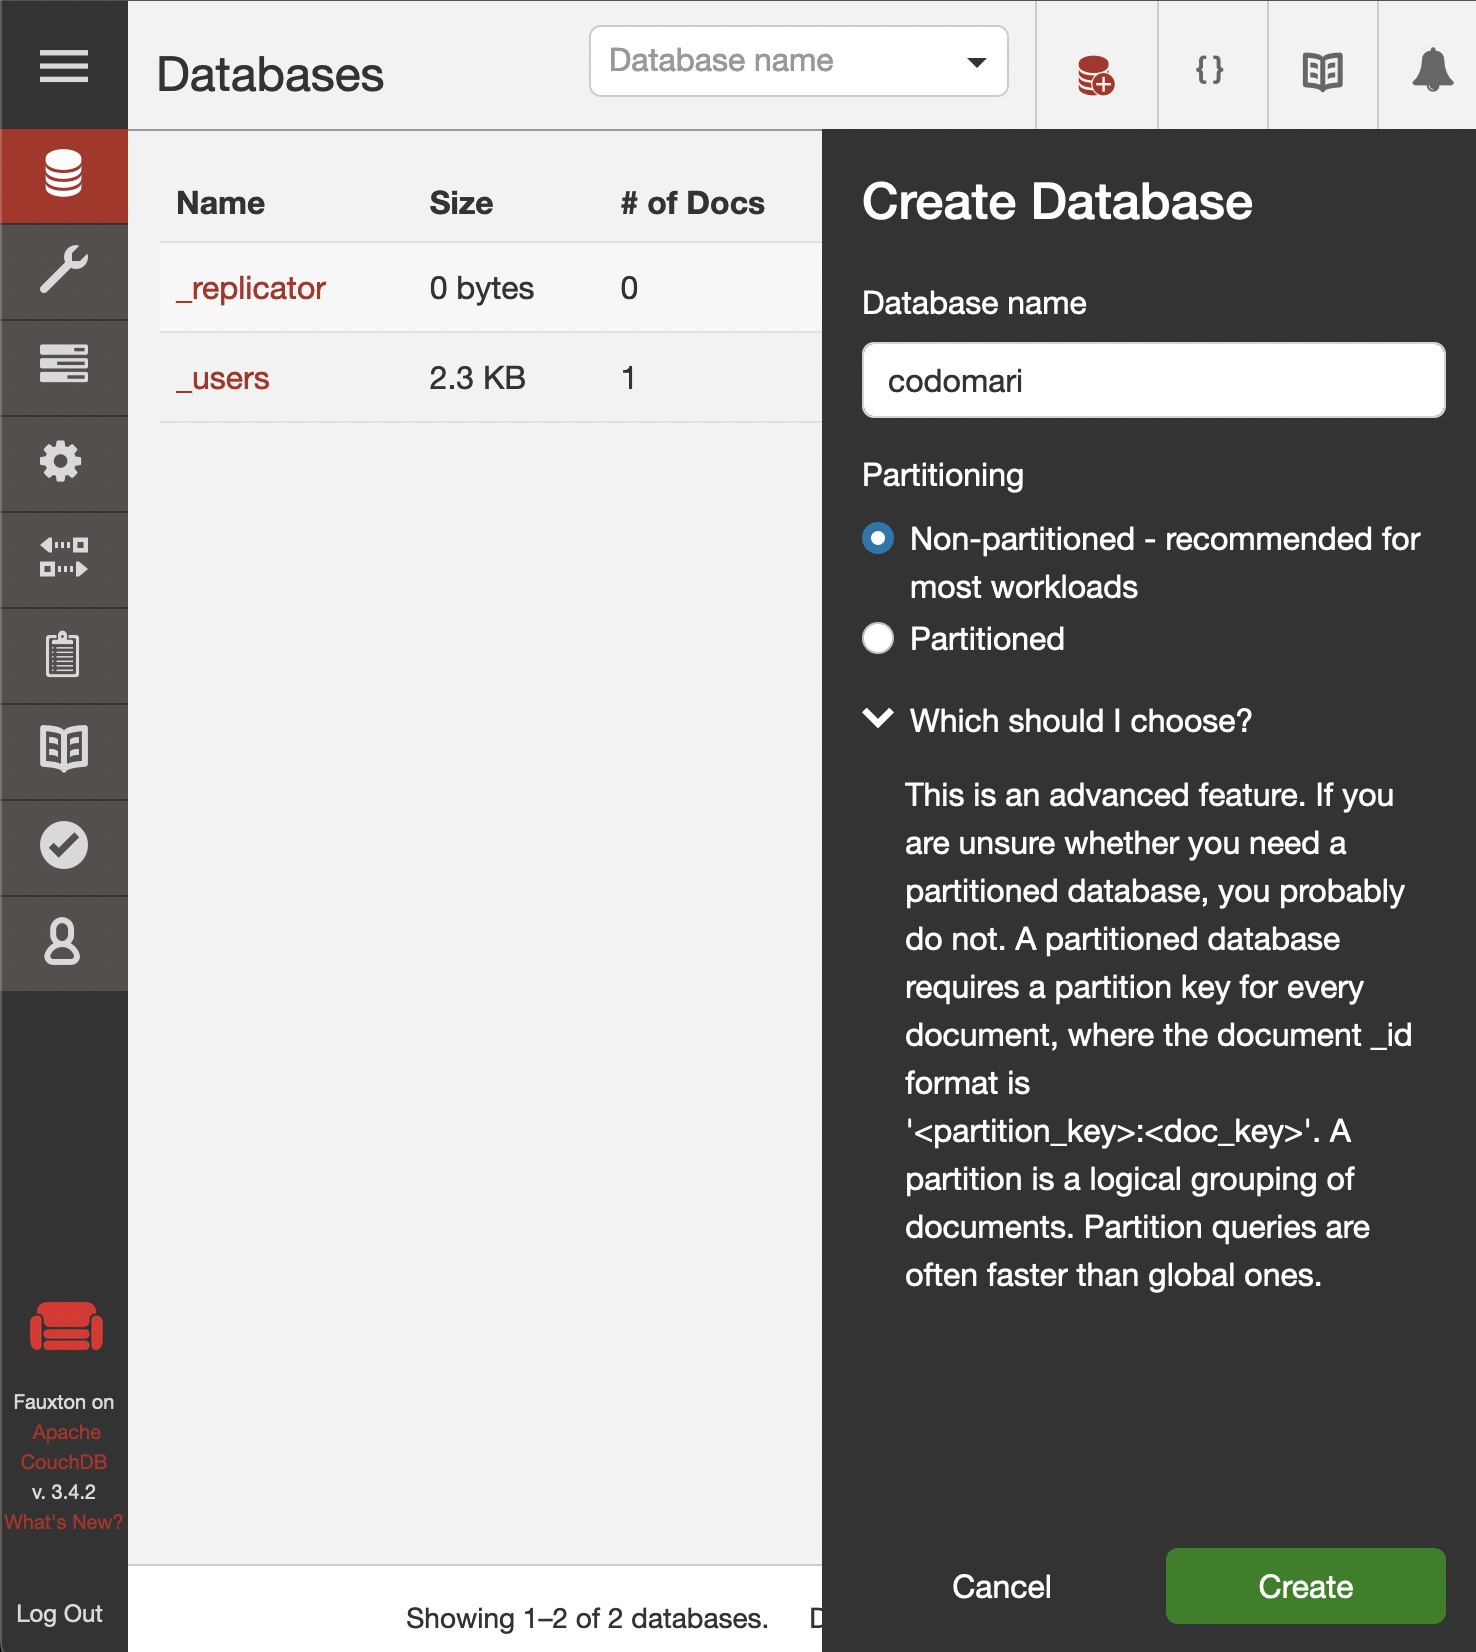The width and height of the screenshot is (1476, 1652).
Task: Select the Partitioned radio option
Action: click(x=878, y=638)
